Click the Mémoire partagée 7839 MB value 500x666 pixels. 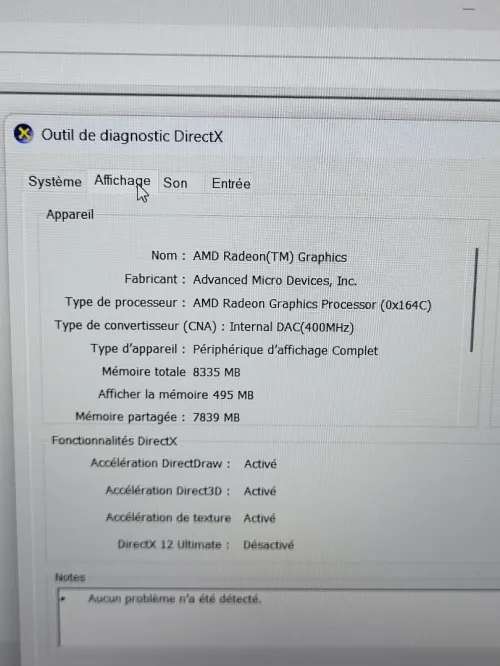(216, 418)
